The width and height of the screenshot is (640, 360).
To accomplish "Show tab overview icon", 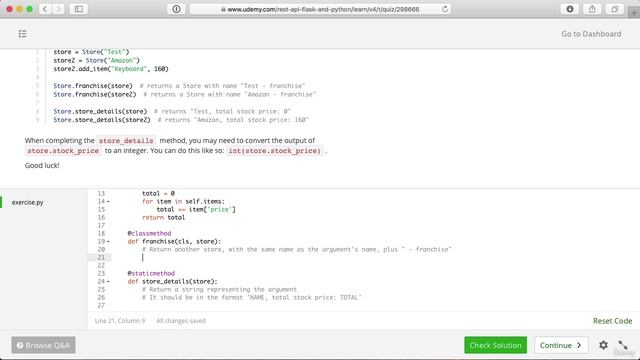I will coord(615,9).
